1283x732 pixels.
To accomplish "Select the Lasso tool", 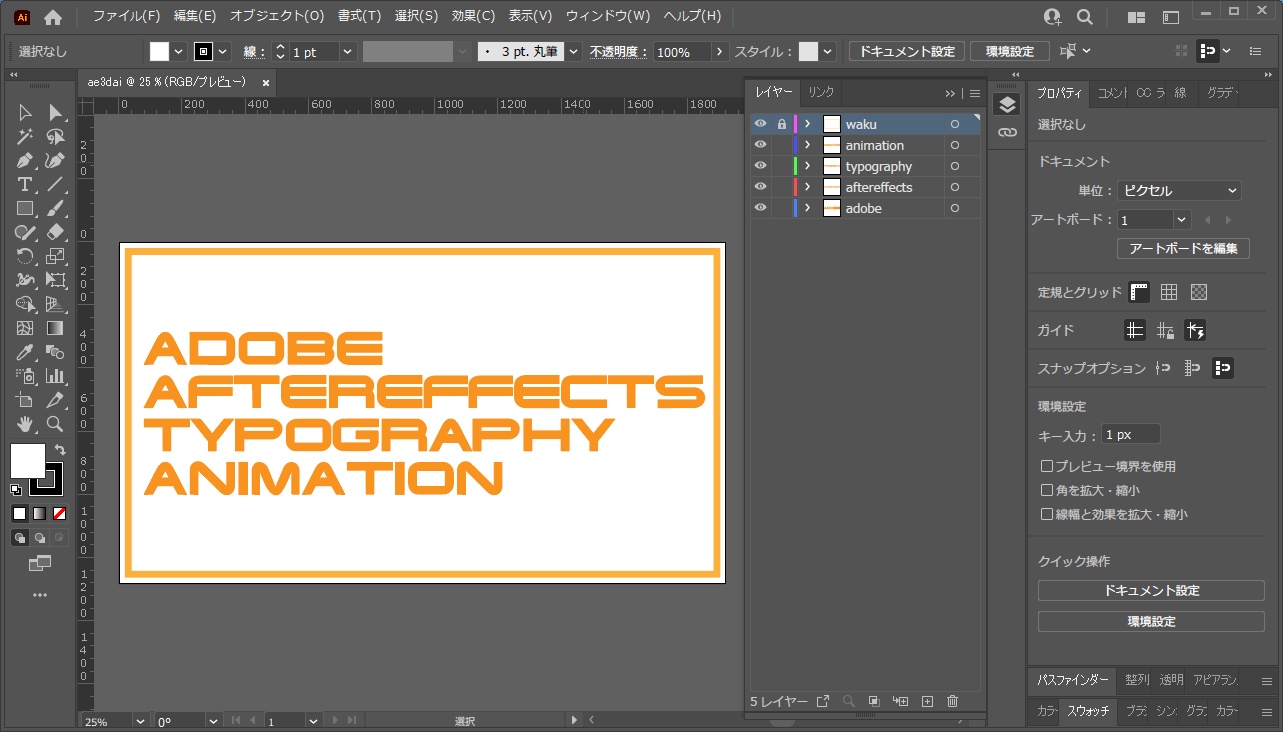I will pyautogui.click(x=56, y=137).
